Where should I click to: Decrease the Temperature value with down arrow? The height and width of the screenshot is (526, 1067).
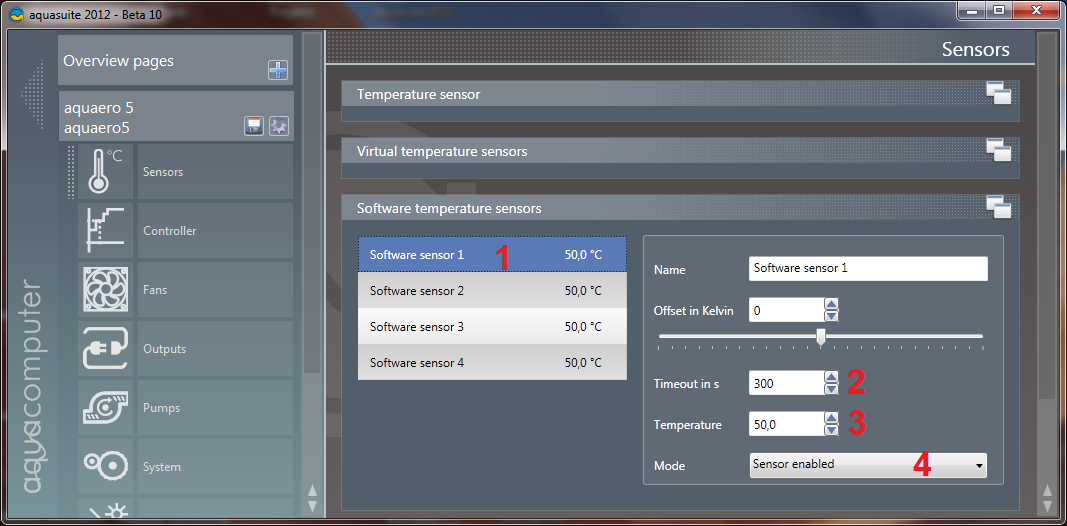click(831, 431)
